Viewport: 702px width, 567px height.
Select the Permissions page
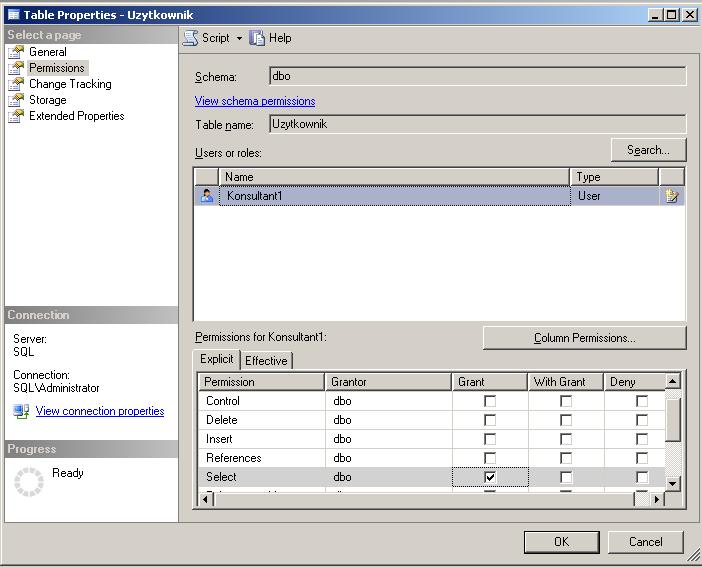[56, 68]
